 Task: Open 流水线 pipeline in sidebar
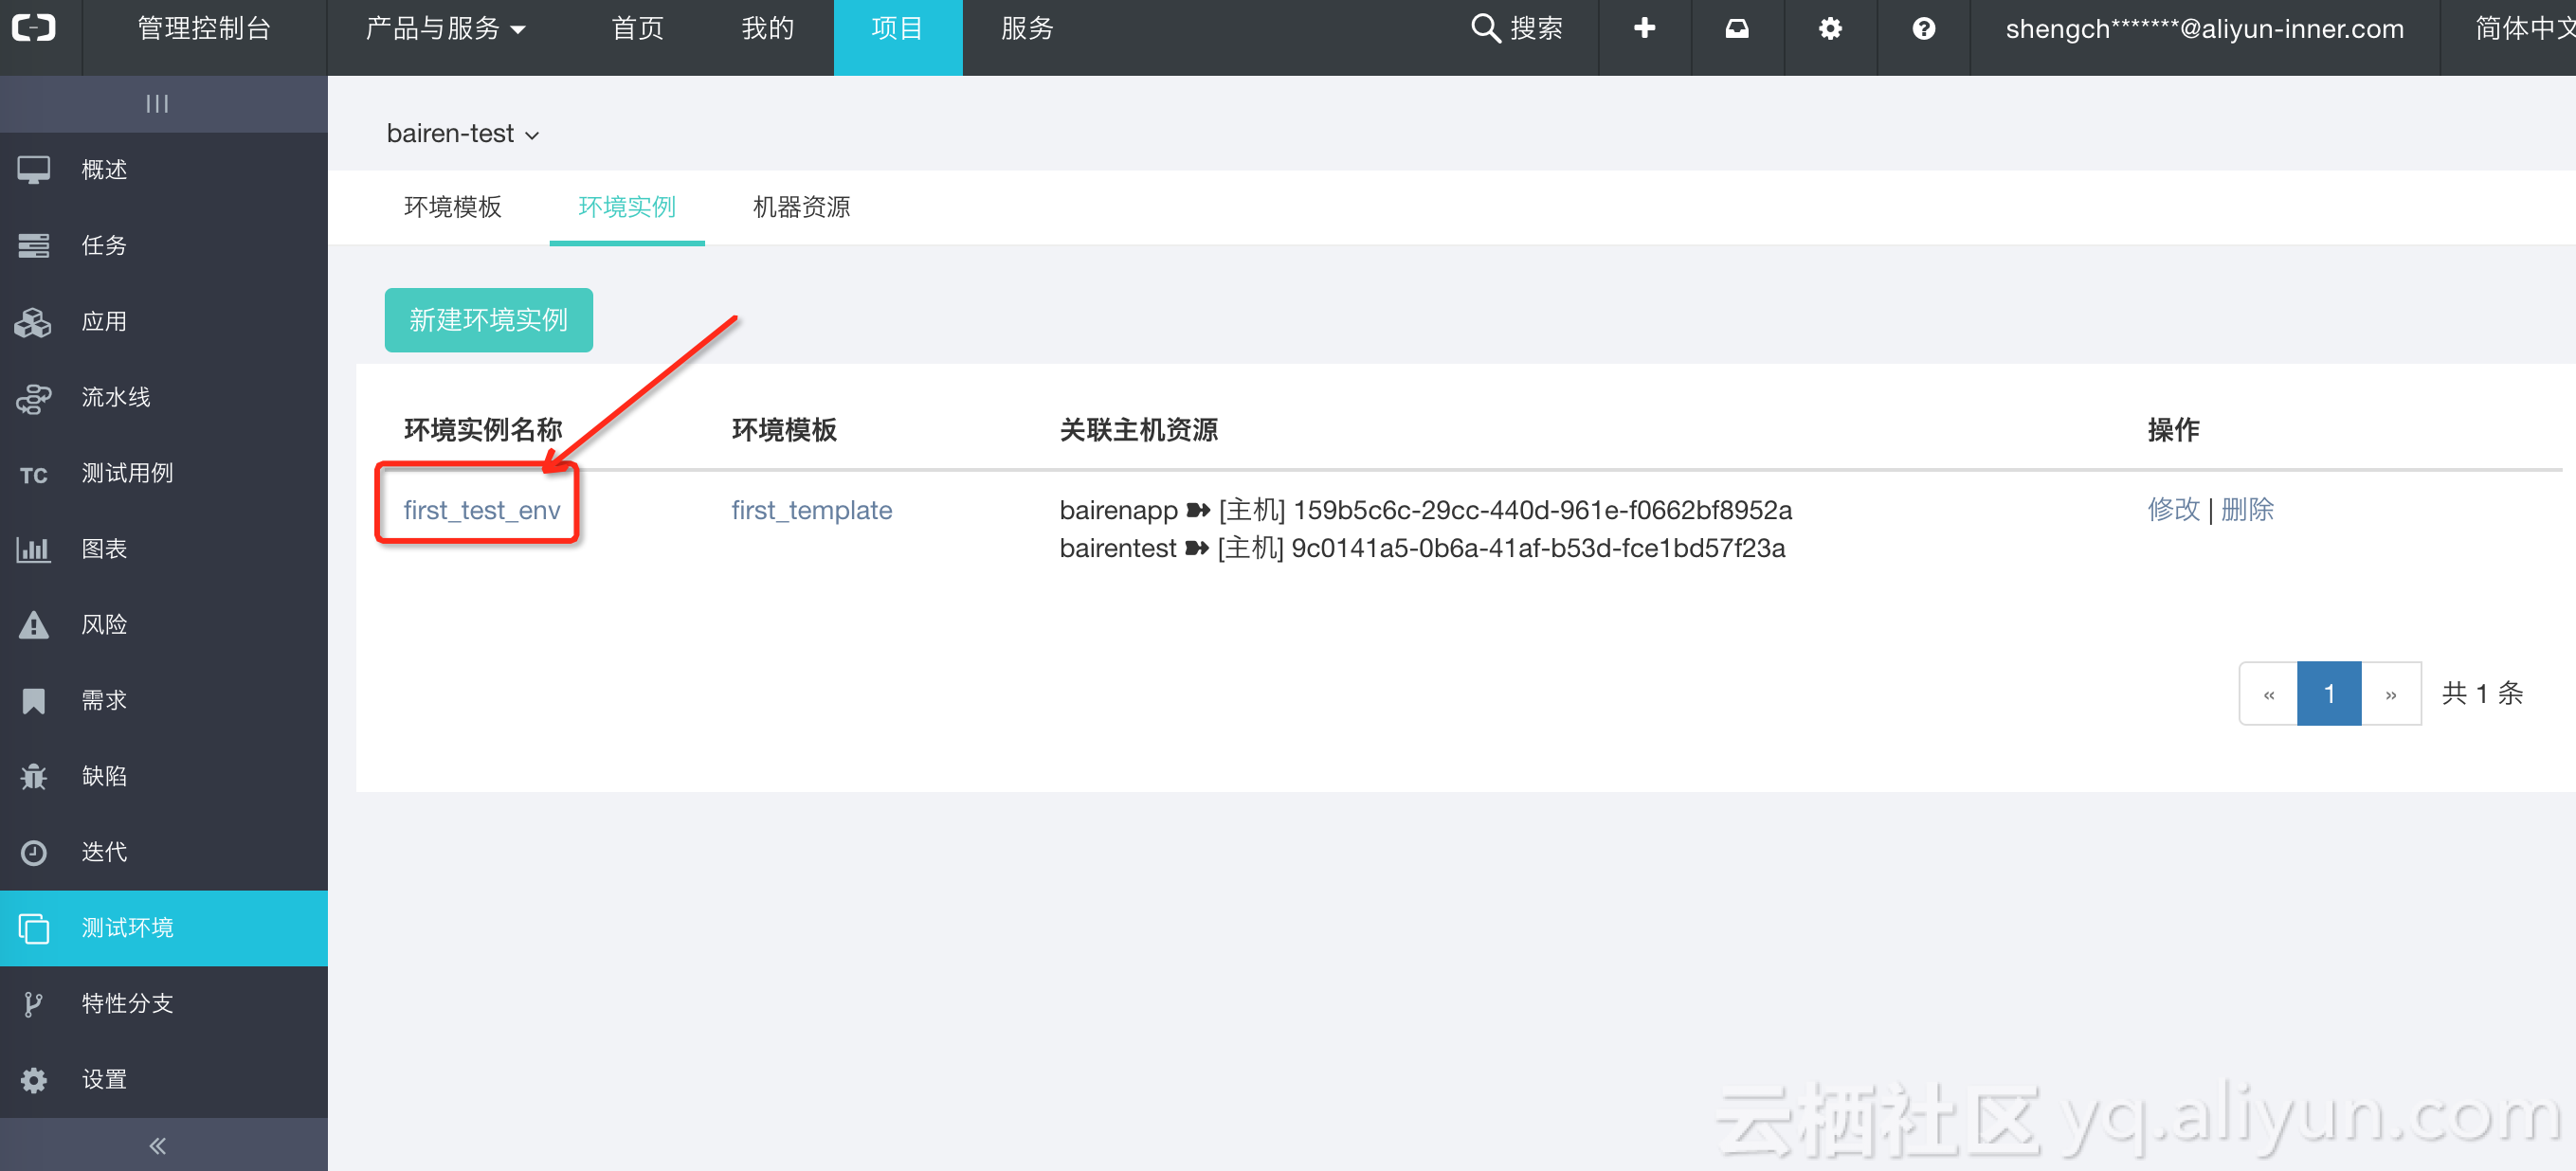point(116,397)
